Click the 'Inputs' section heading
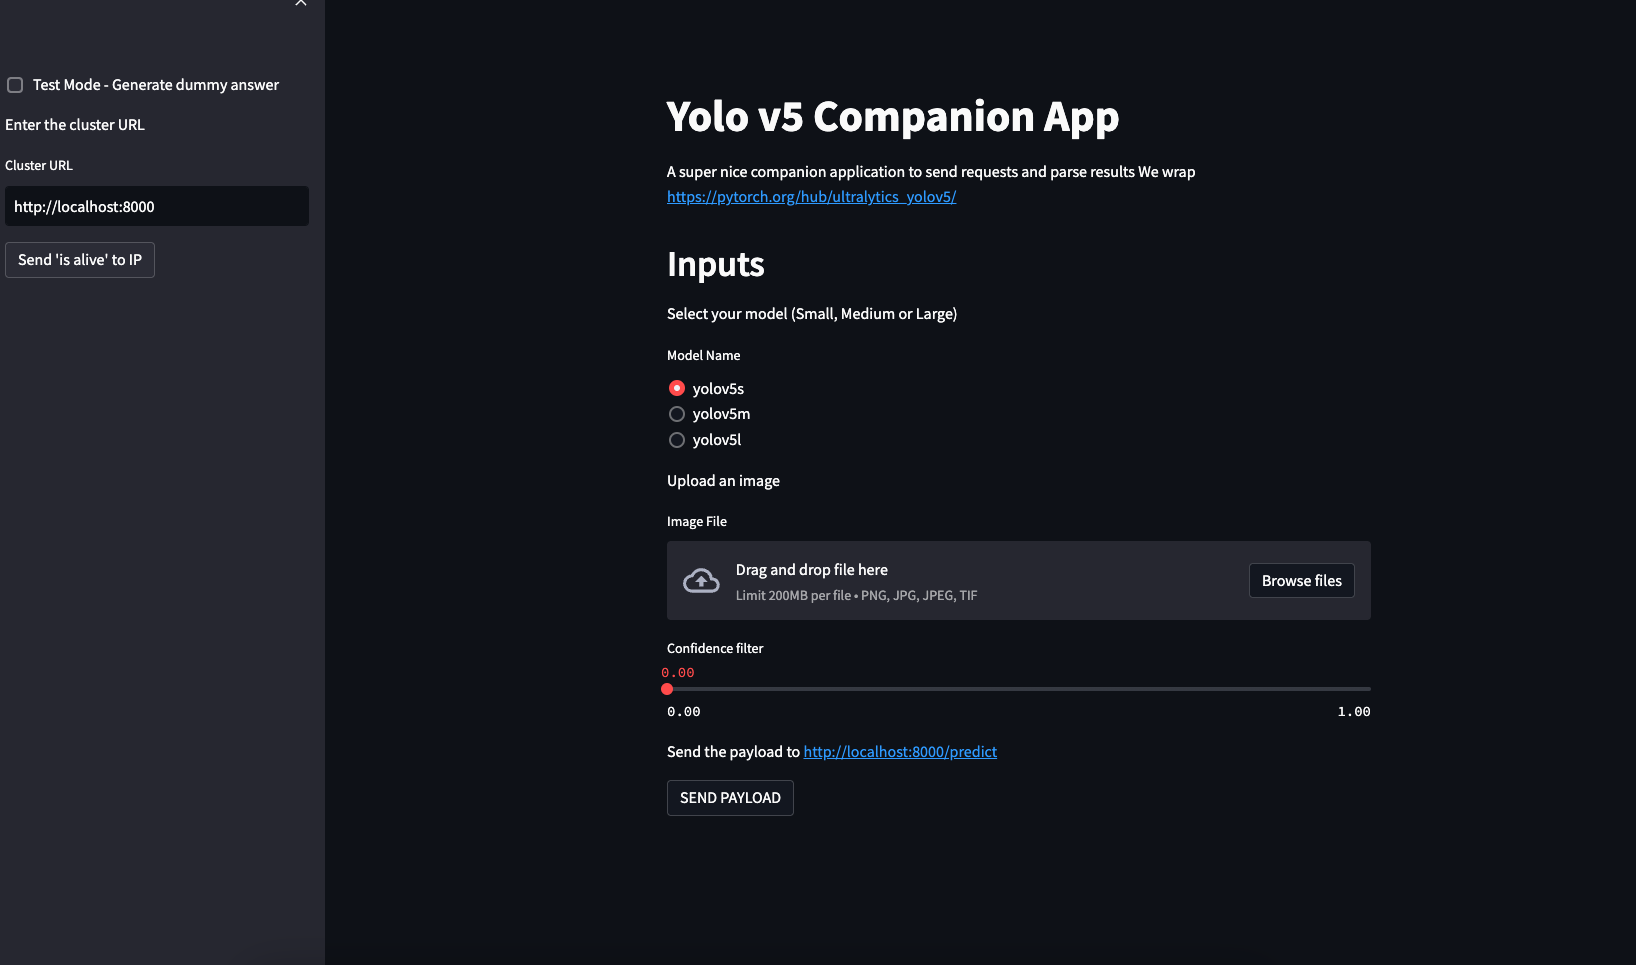 (x=715, y=265)
